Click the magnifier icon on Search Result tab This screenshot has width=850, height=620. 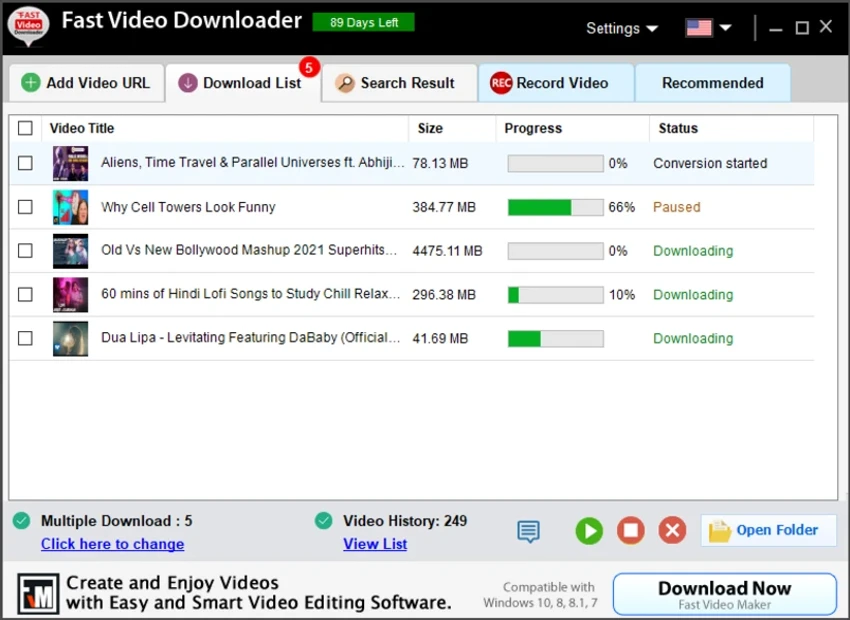[345, 83]
